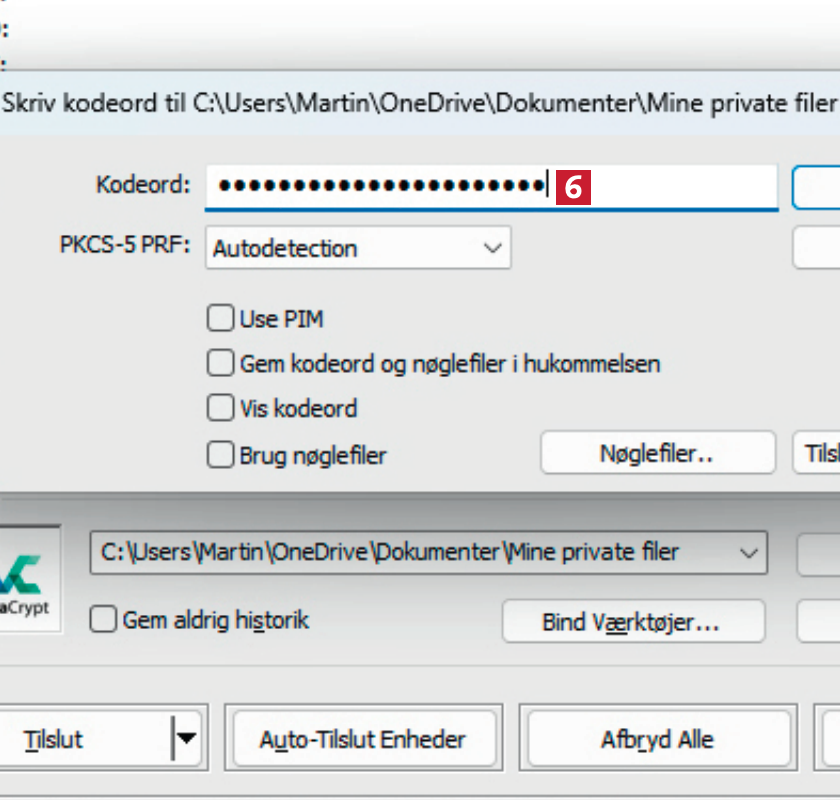Click the cut-off button right of PKCS-5 PRF dropdown

(x=817, y=248)
